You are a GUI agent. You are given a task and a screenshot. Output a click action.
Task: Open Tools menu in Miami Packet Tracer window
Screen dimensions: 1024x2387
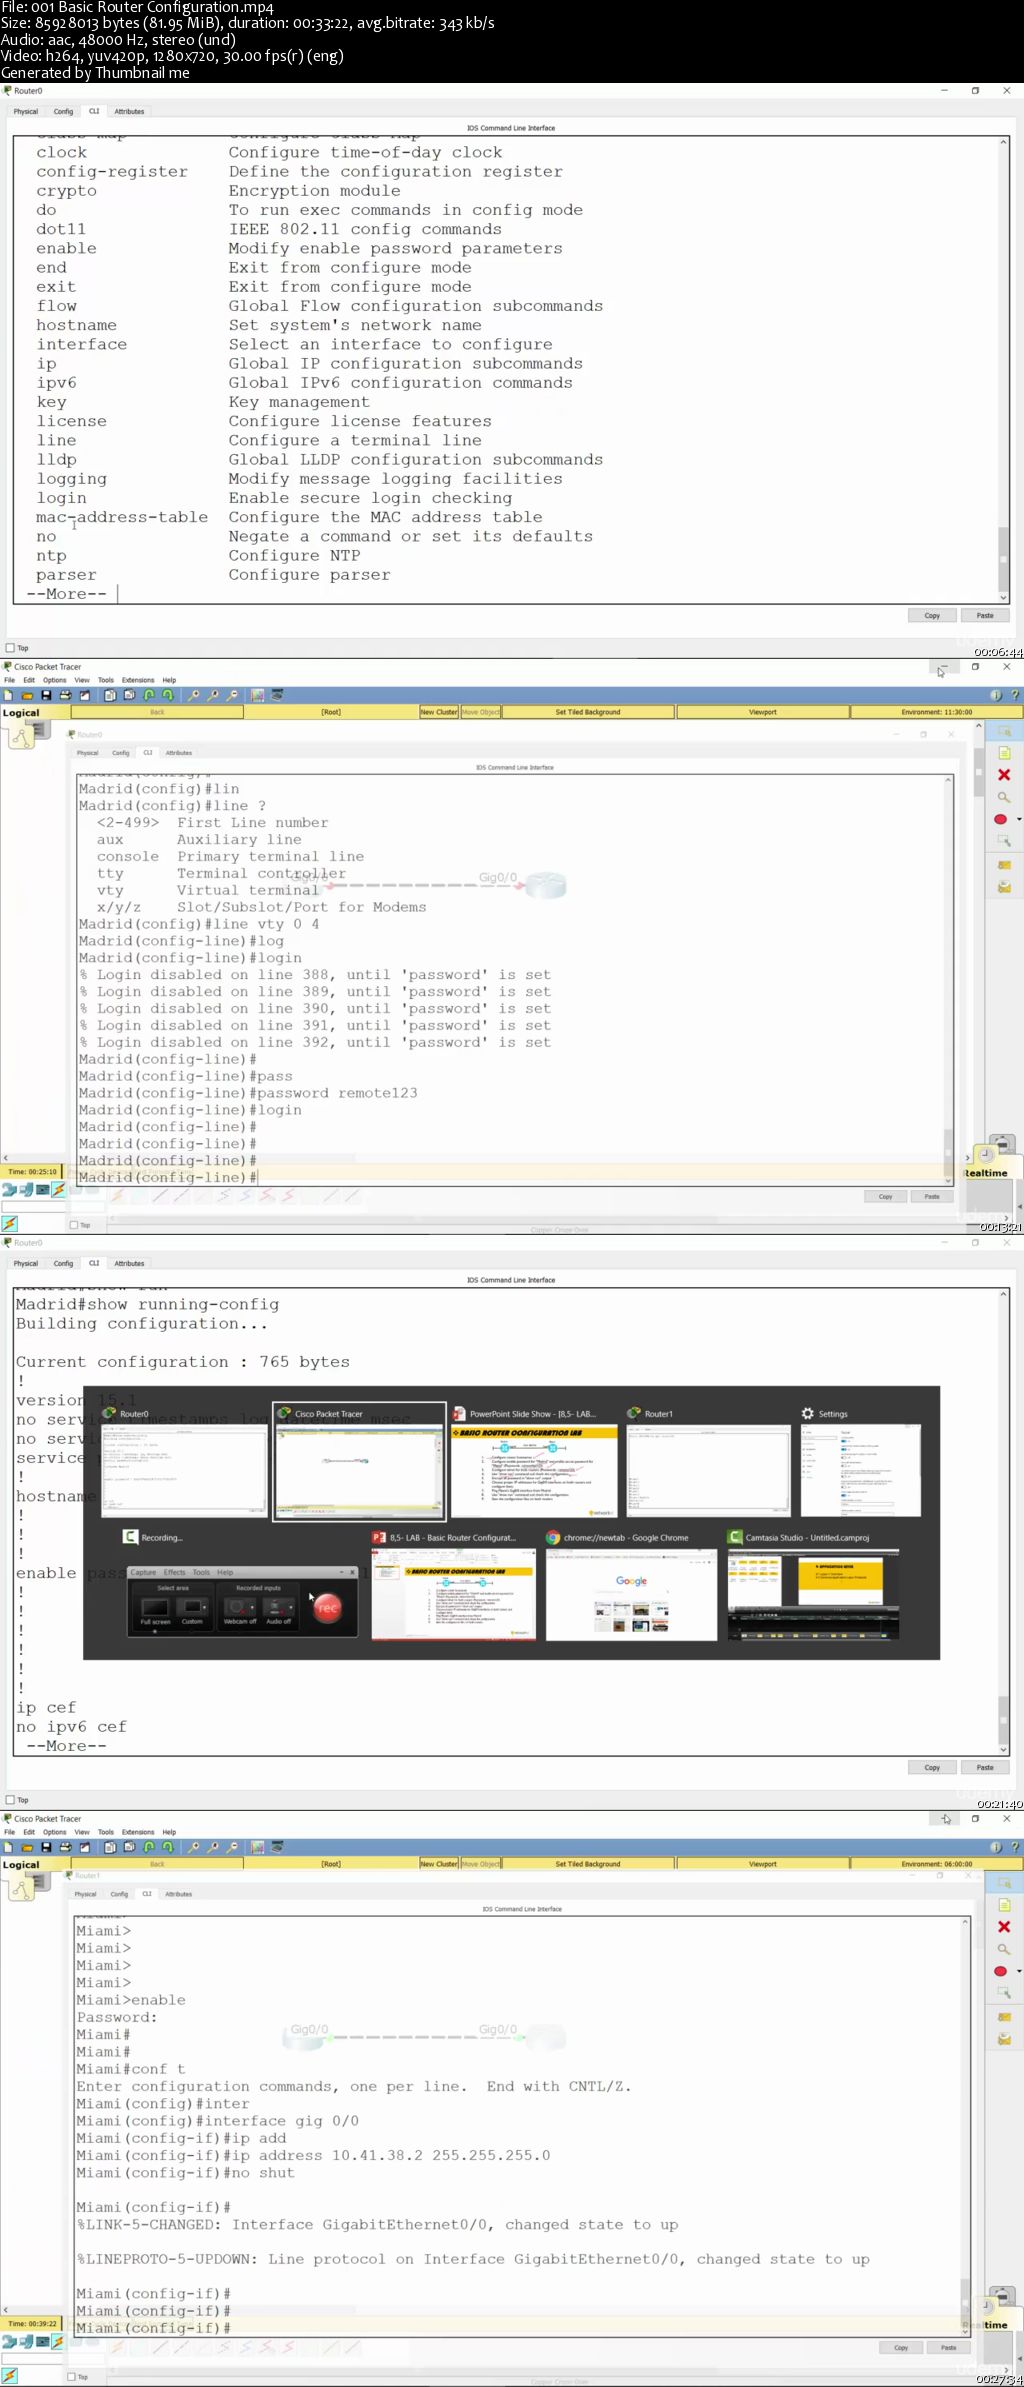click(x=106, y=1832)
